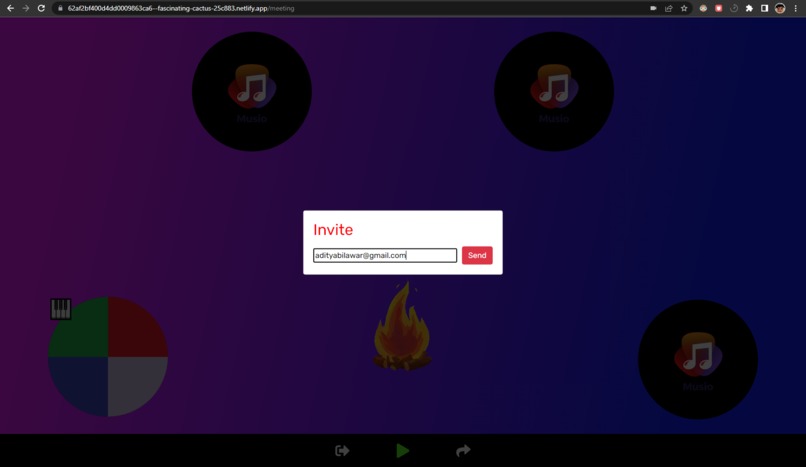Click the browser address bar URL
This screenshot has height=467, width=806.
181,8
